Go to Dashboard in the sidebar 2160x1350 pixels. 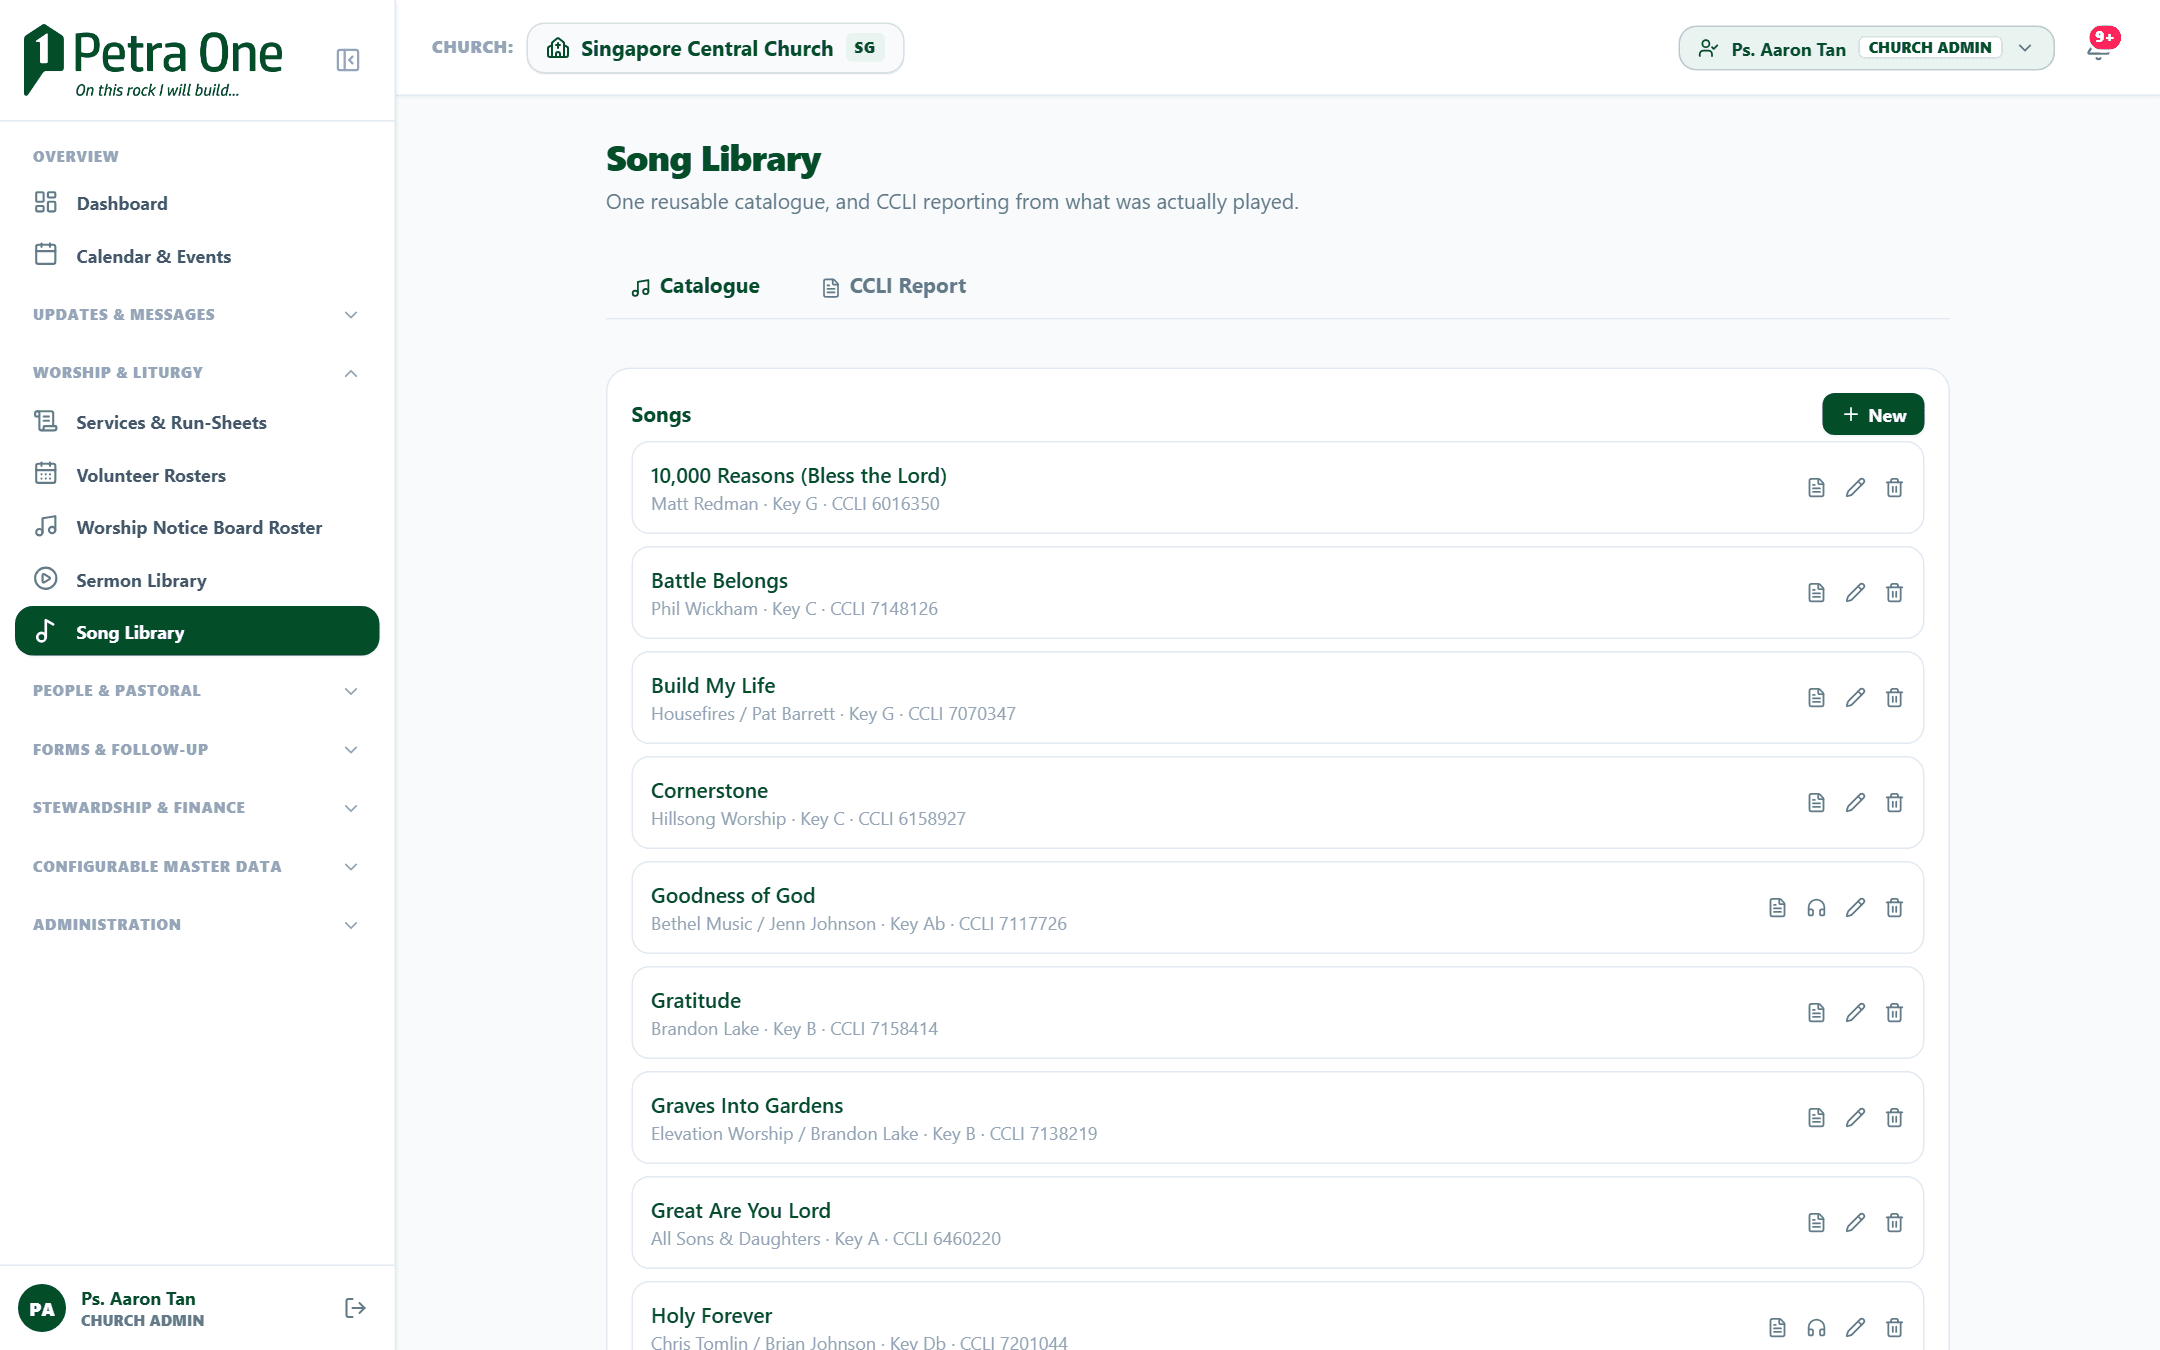tap(197, 203)
